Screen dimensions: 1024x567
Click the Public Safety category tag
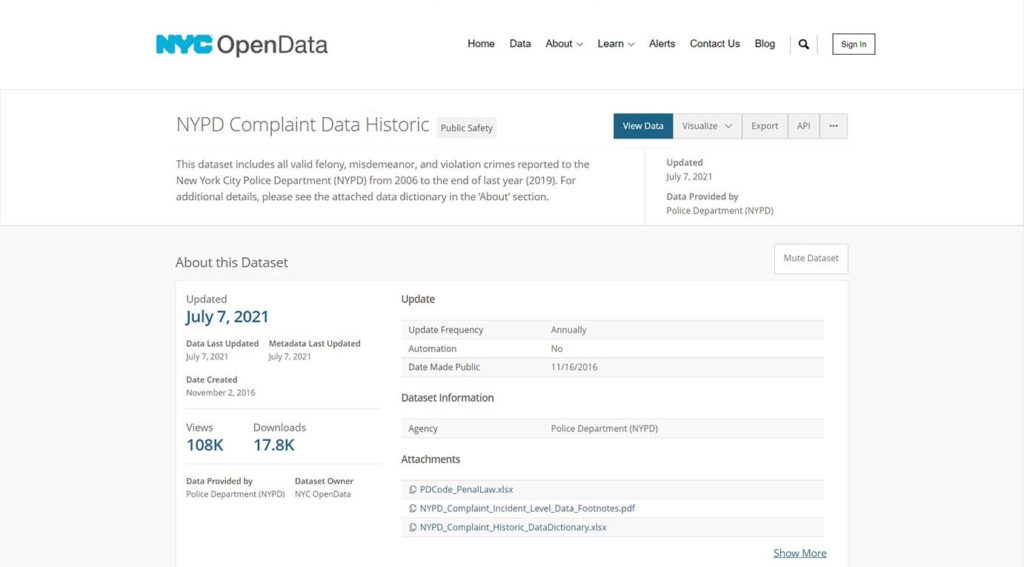coord(466,128)
